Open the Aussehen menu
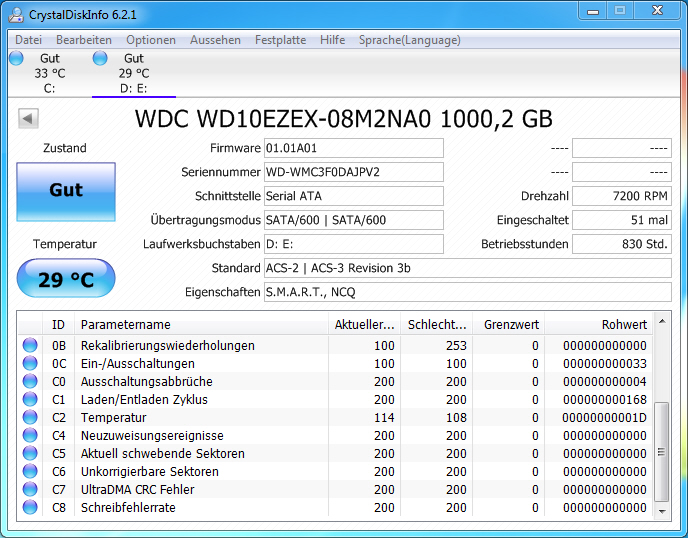This screenshot has height=538, width=688. (x=215, y=40)
